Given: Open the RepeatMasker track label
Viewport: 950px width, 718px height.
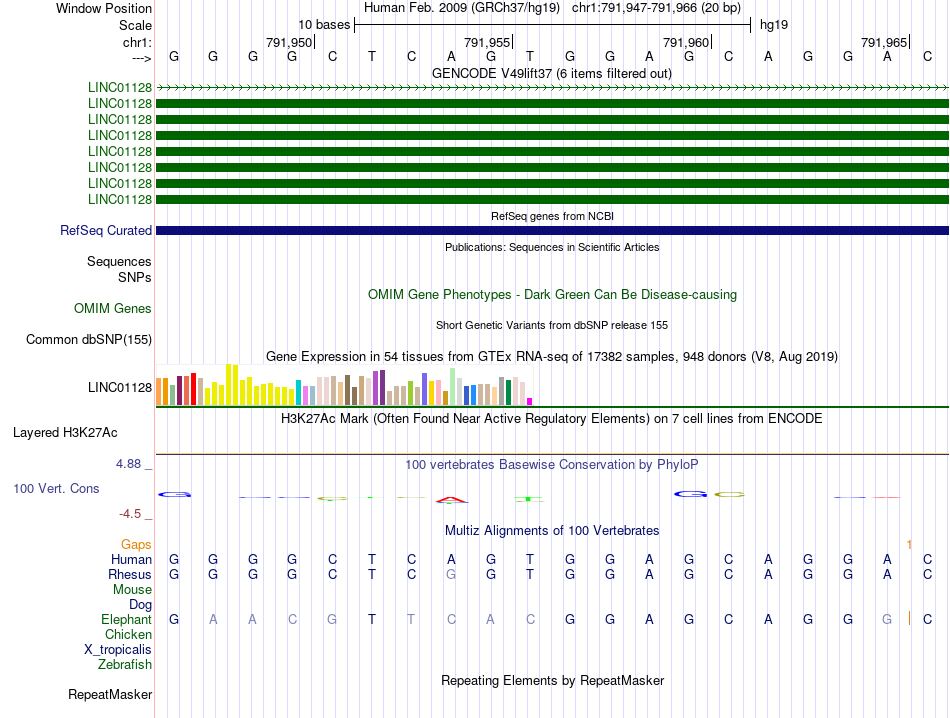Looking at the screenshot, I should tap(110, 694).
